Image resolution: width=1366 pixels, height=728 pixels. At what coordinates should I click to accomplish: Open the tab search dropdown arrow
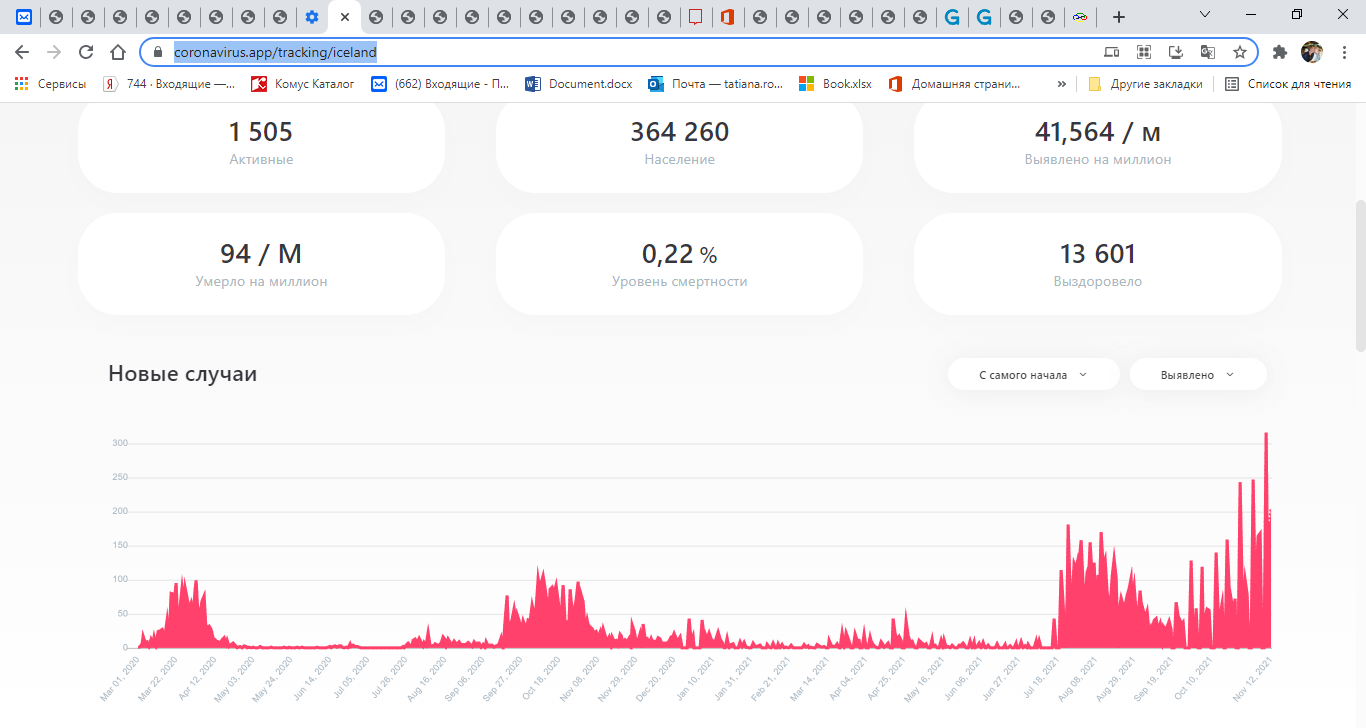pos(1205,15)
